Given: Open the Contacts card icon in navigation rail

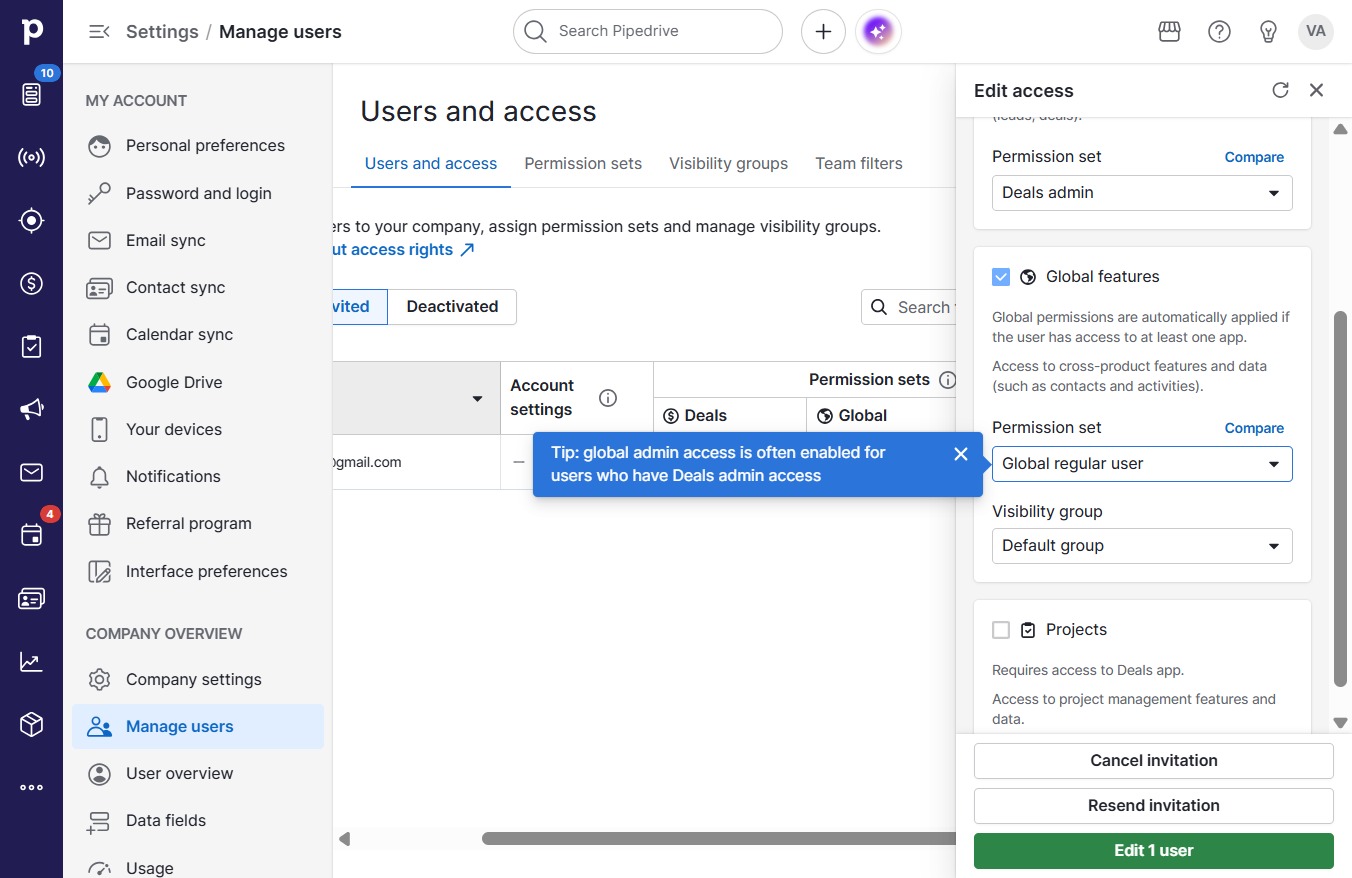Looking at the screenshot, I should coord(32,598).
